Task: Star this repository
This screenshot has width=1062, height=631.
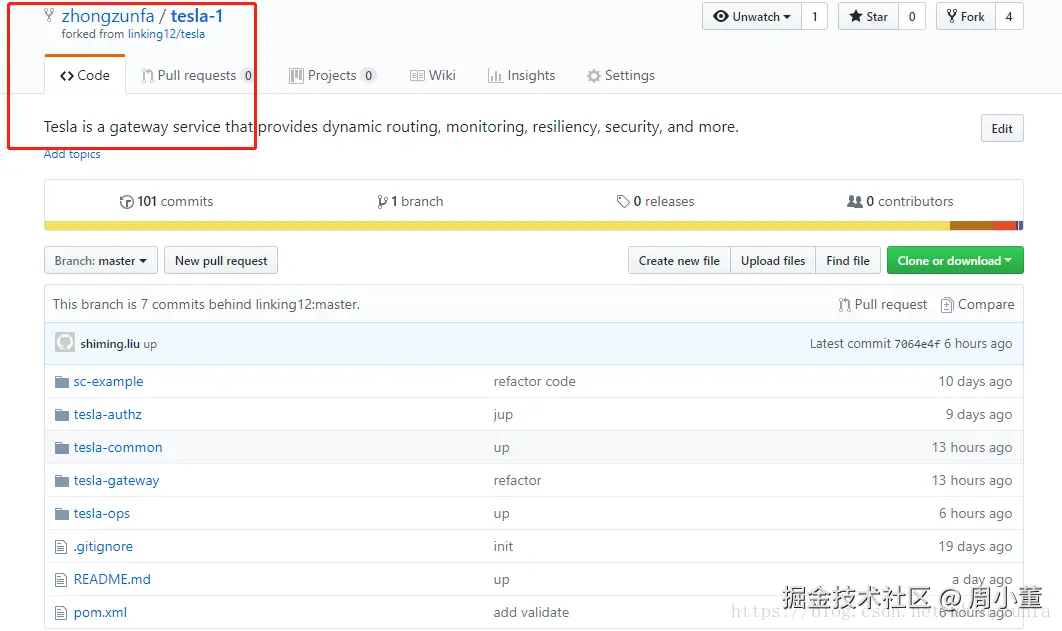Action: tap(869, 16)
